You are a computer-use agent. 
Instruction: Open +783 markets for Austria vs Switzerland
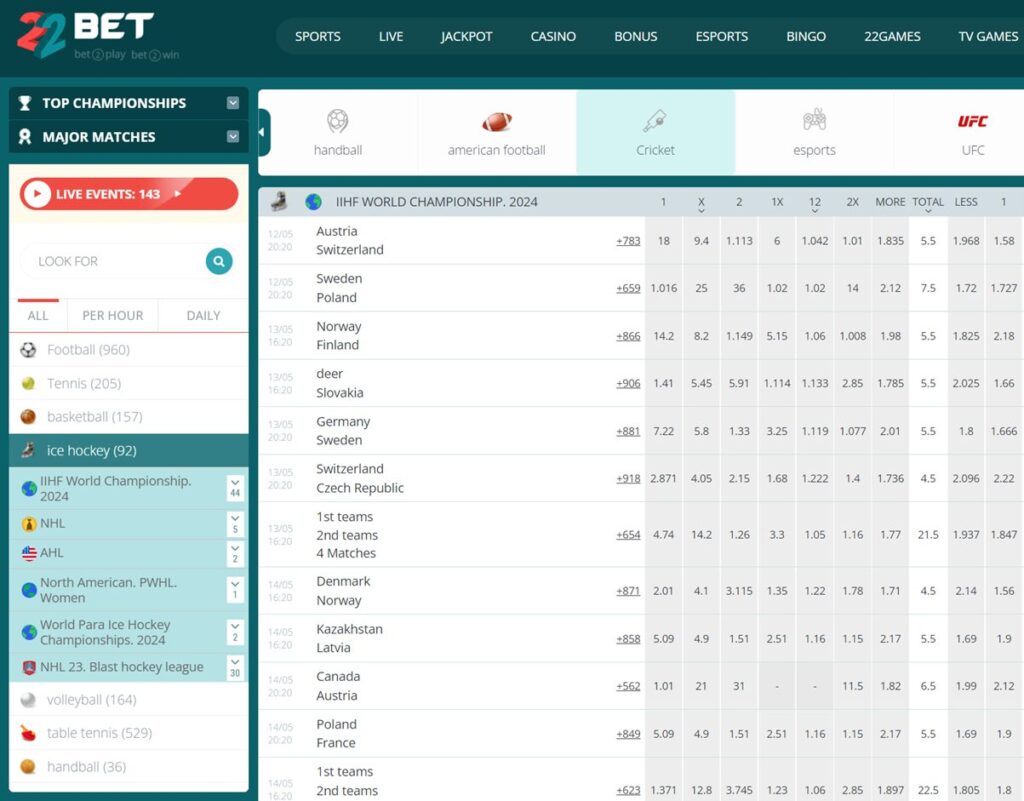[628, 241]
